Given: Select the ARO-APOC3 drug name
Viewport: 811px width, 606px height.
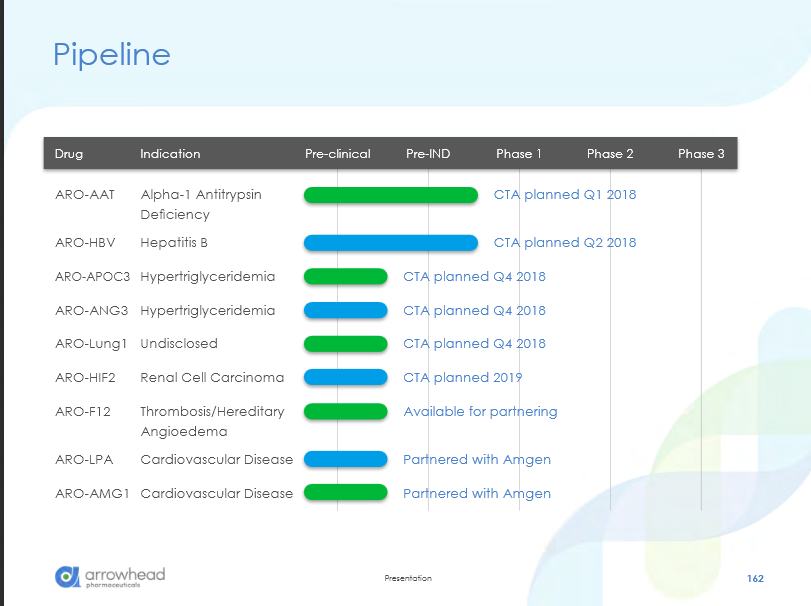Looking at the screenshot, I should click(93, 277).
